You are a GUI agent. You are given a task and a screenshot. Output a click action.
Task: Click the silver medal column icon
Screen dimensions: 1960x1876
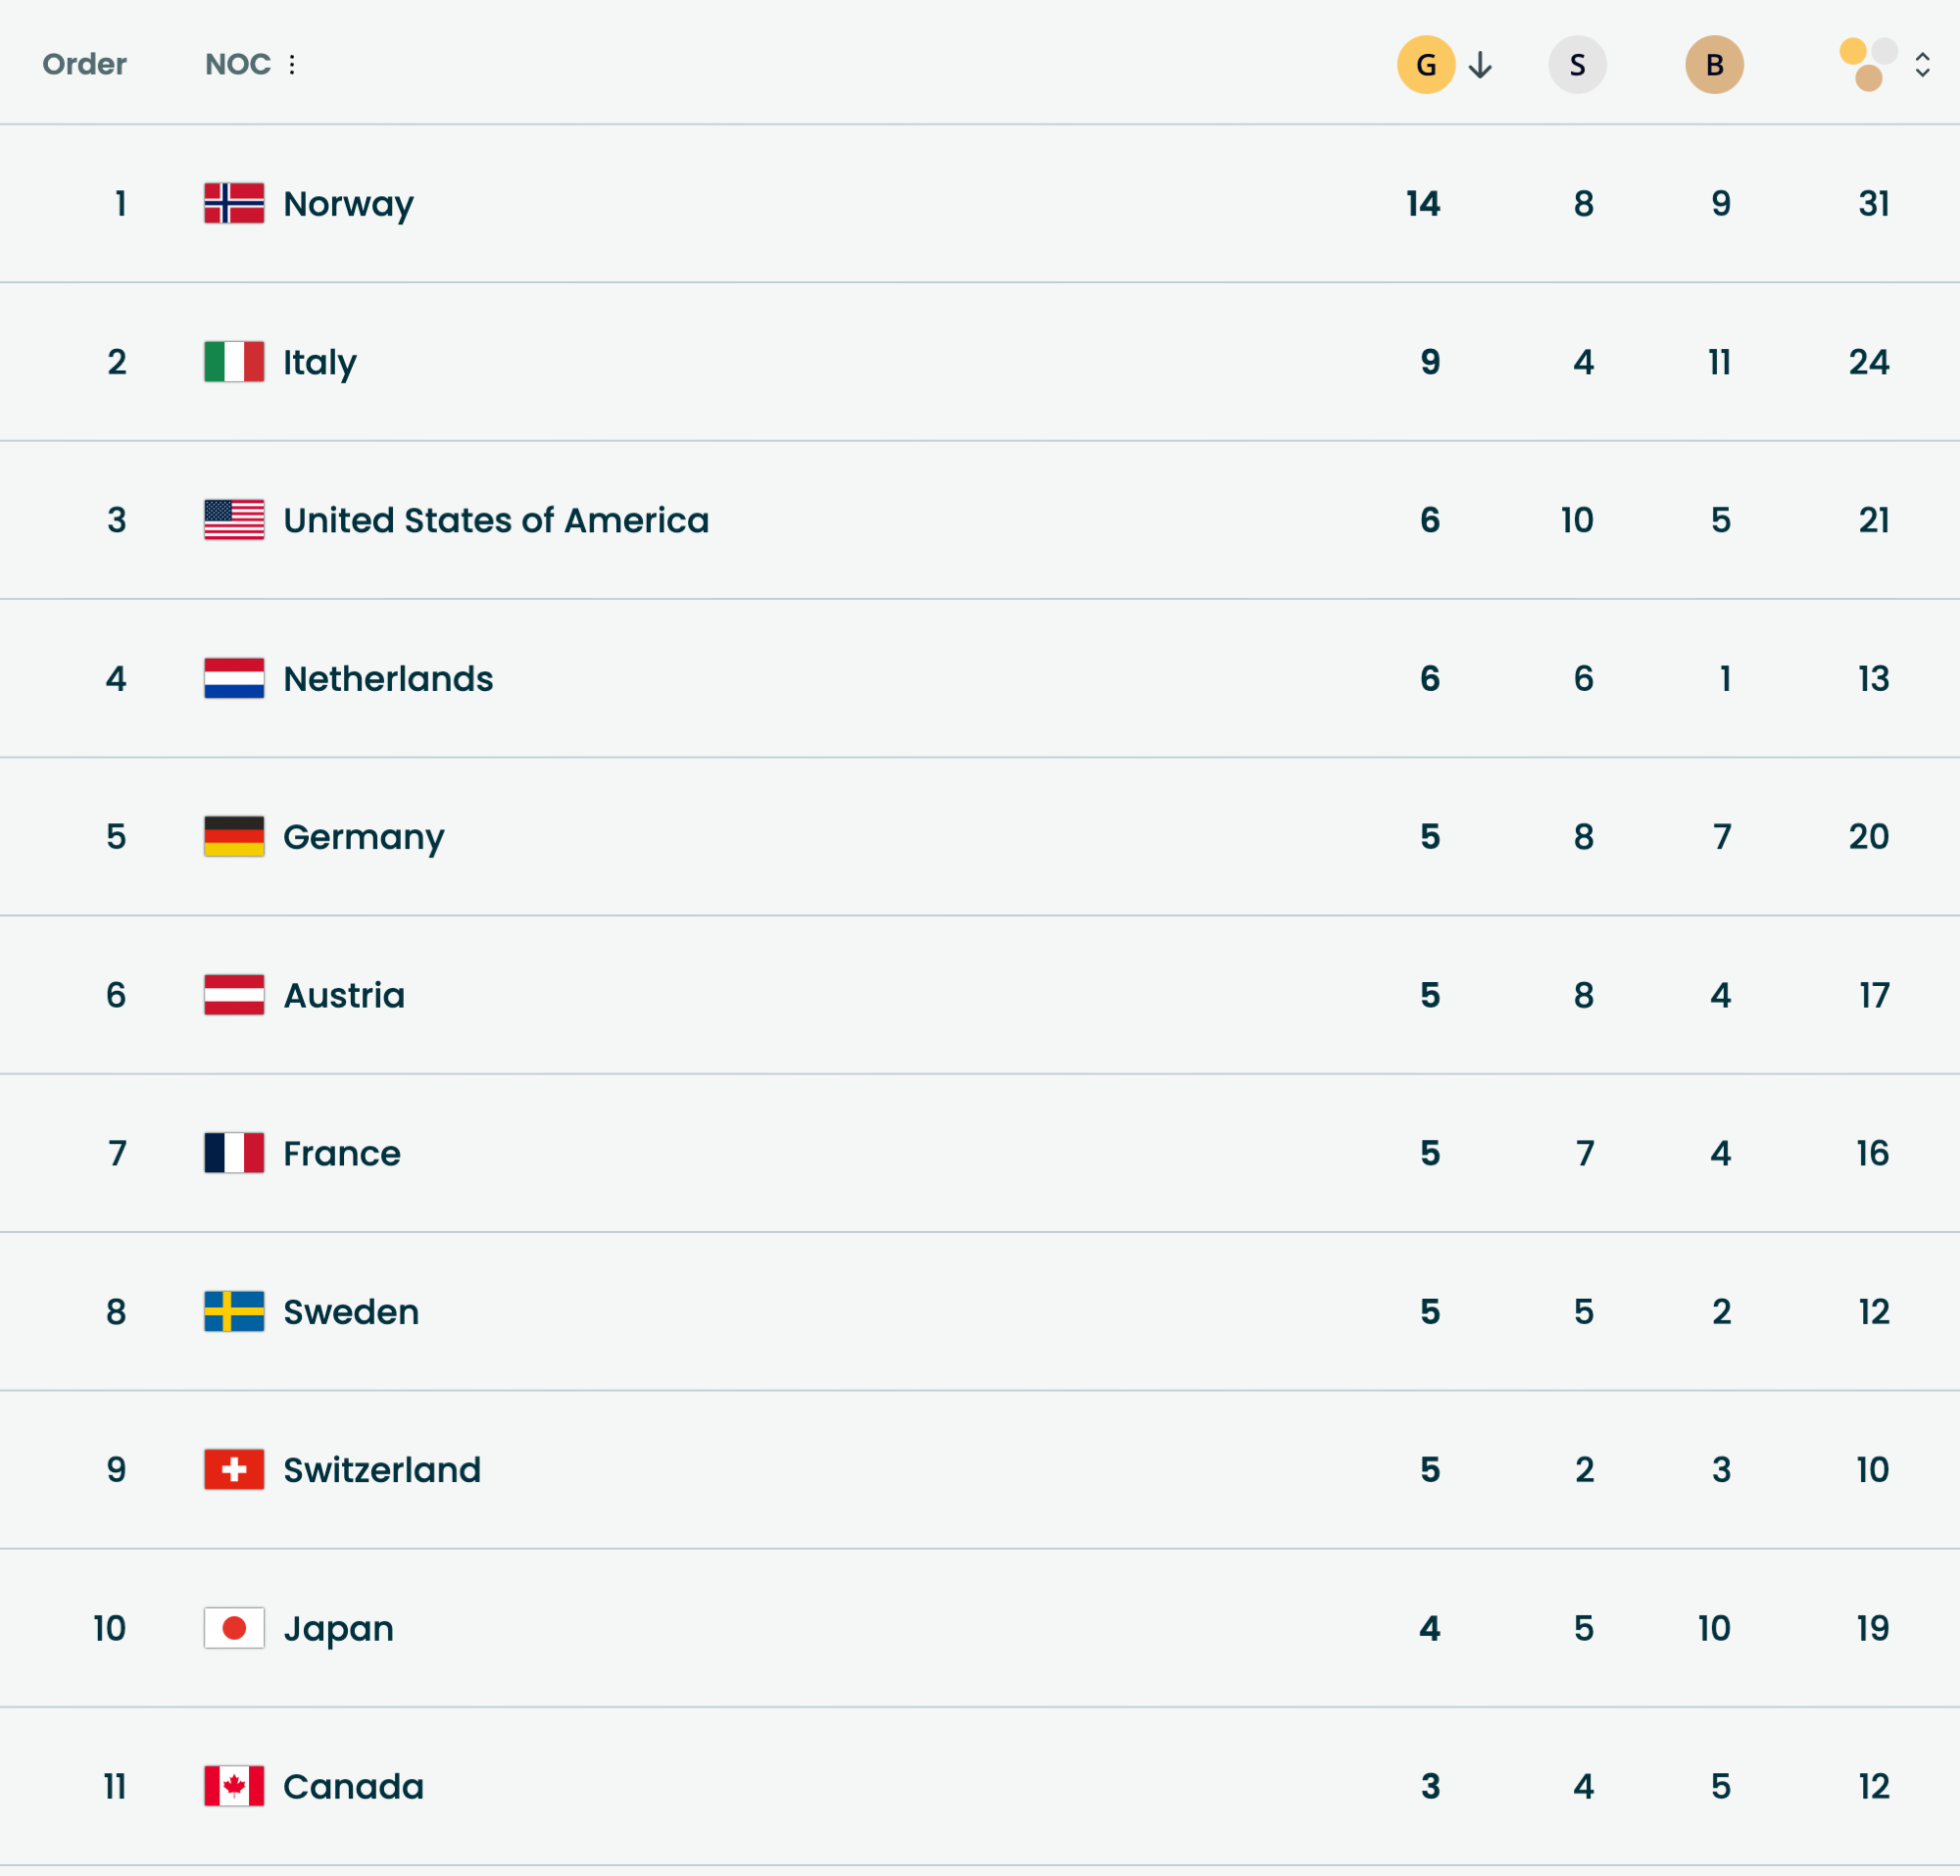[x=1577, y=65]
